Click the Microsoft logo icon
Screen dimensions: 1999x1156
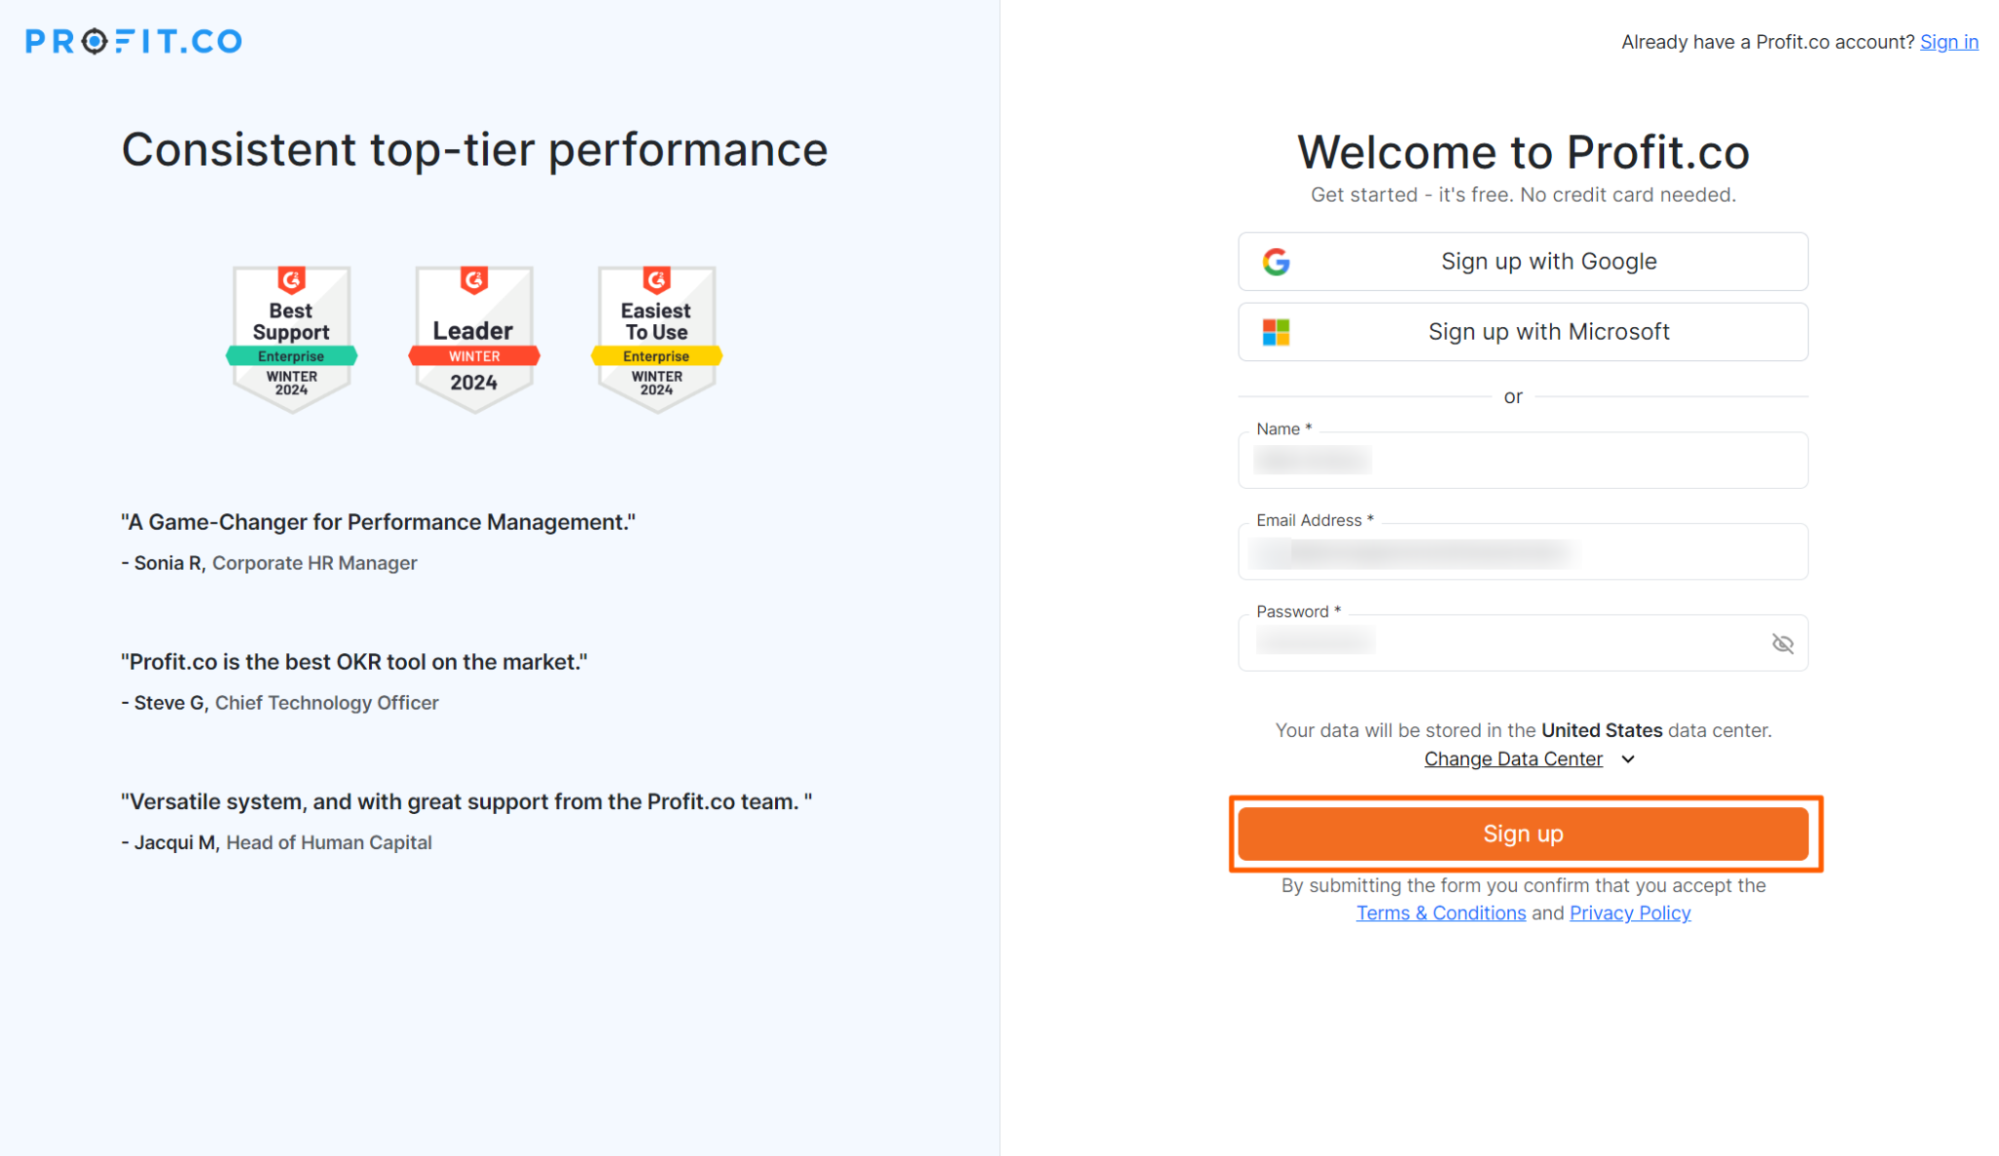click(x=1276, y=332)
